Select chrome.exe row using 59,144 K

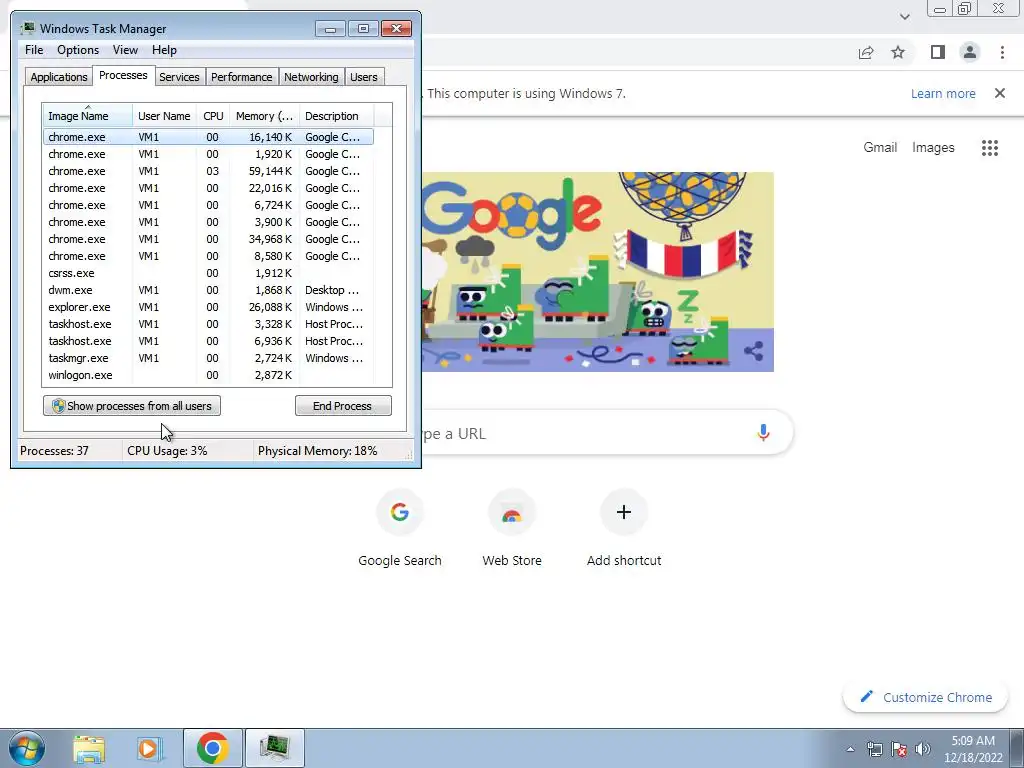[209, 171]
